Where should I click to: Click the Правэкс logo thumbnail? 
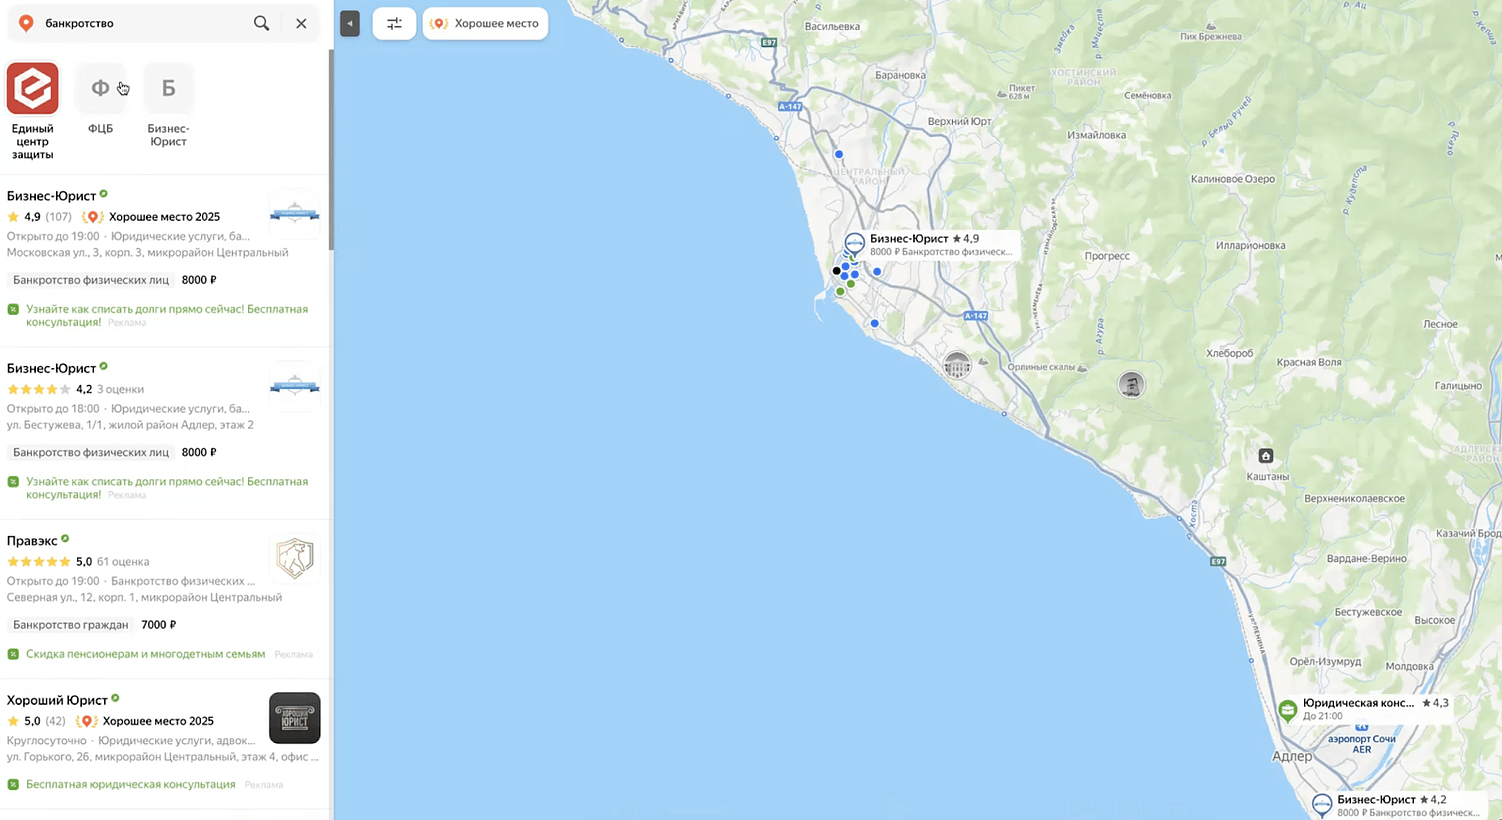295,558
